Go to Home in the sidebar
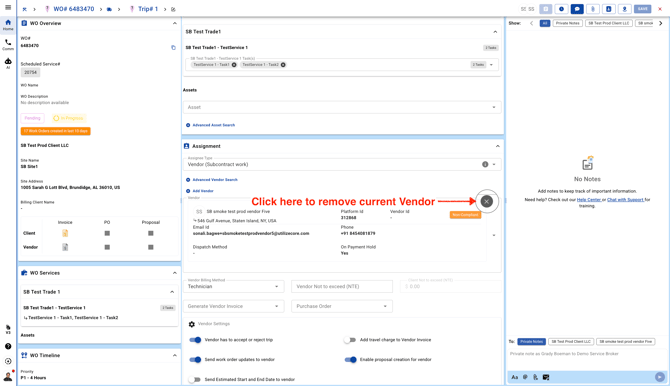670x386 pixels. [8, 25]
